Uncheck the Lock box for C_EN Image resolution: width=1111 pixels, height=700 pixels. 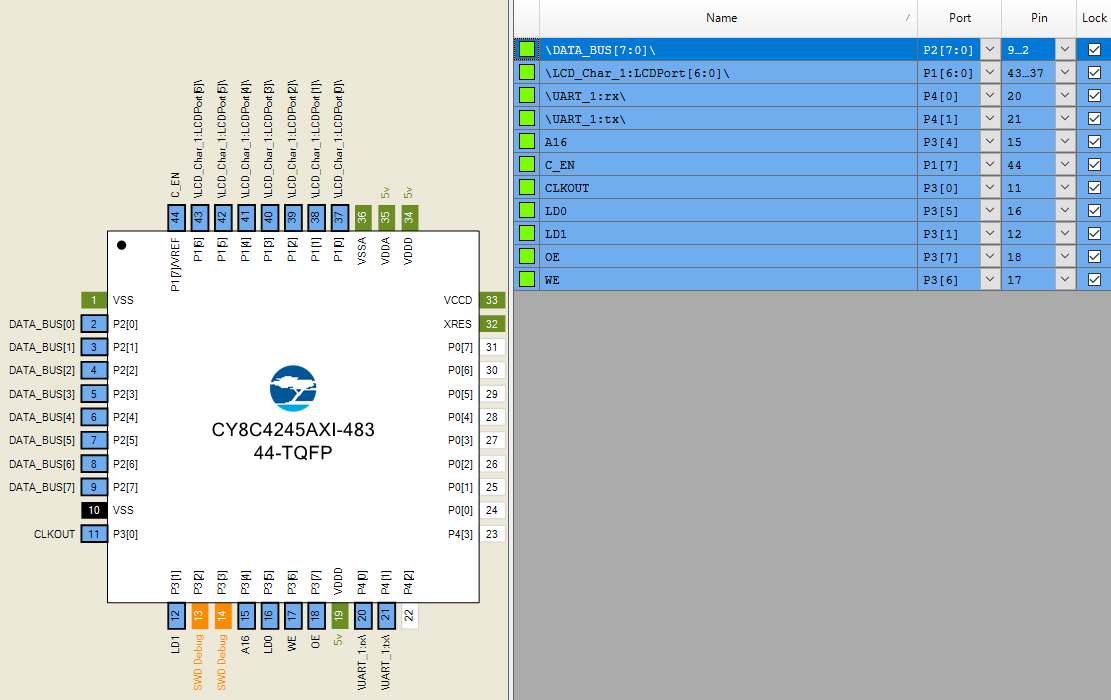(x=1094, y=164)
